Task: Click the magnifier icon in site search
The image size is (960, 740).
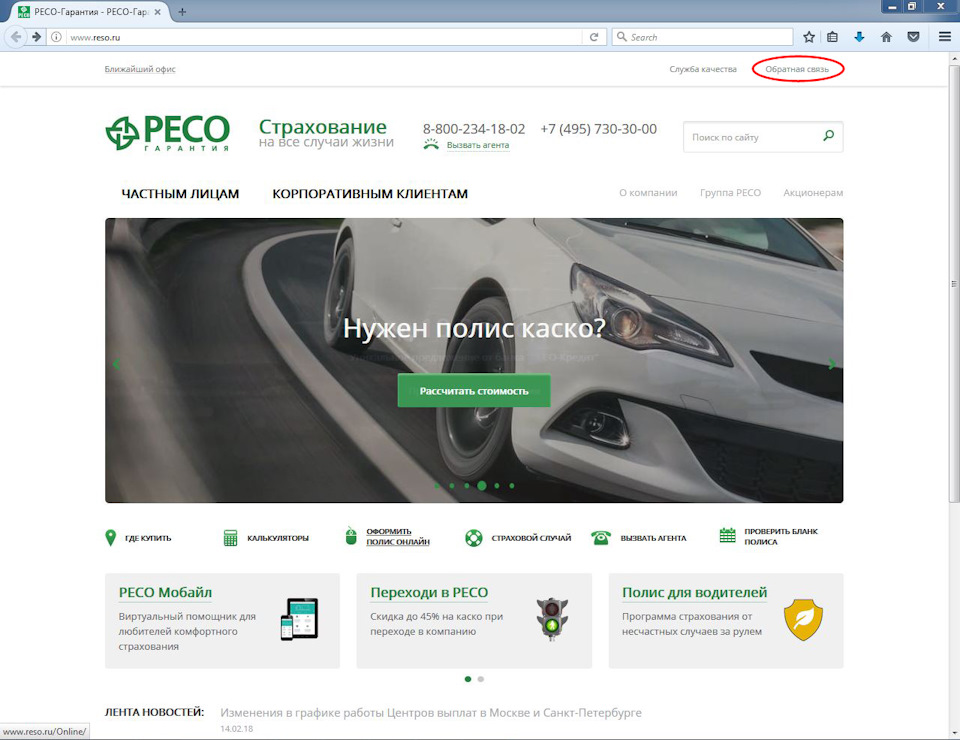Action: click(828, 136)
